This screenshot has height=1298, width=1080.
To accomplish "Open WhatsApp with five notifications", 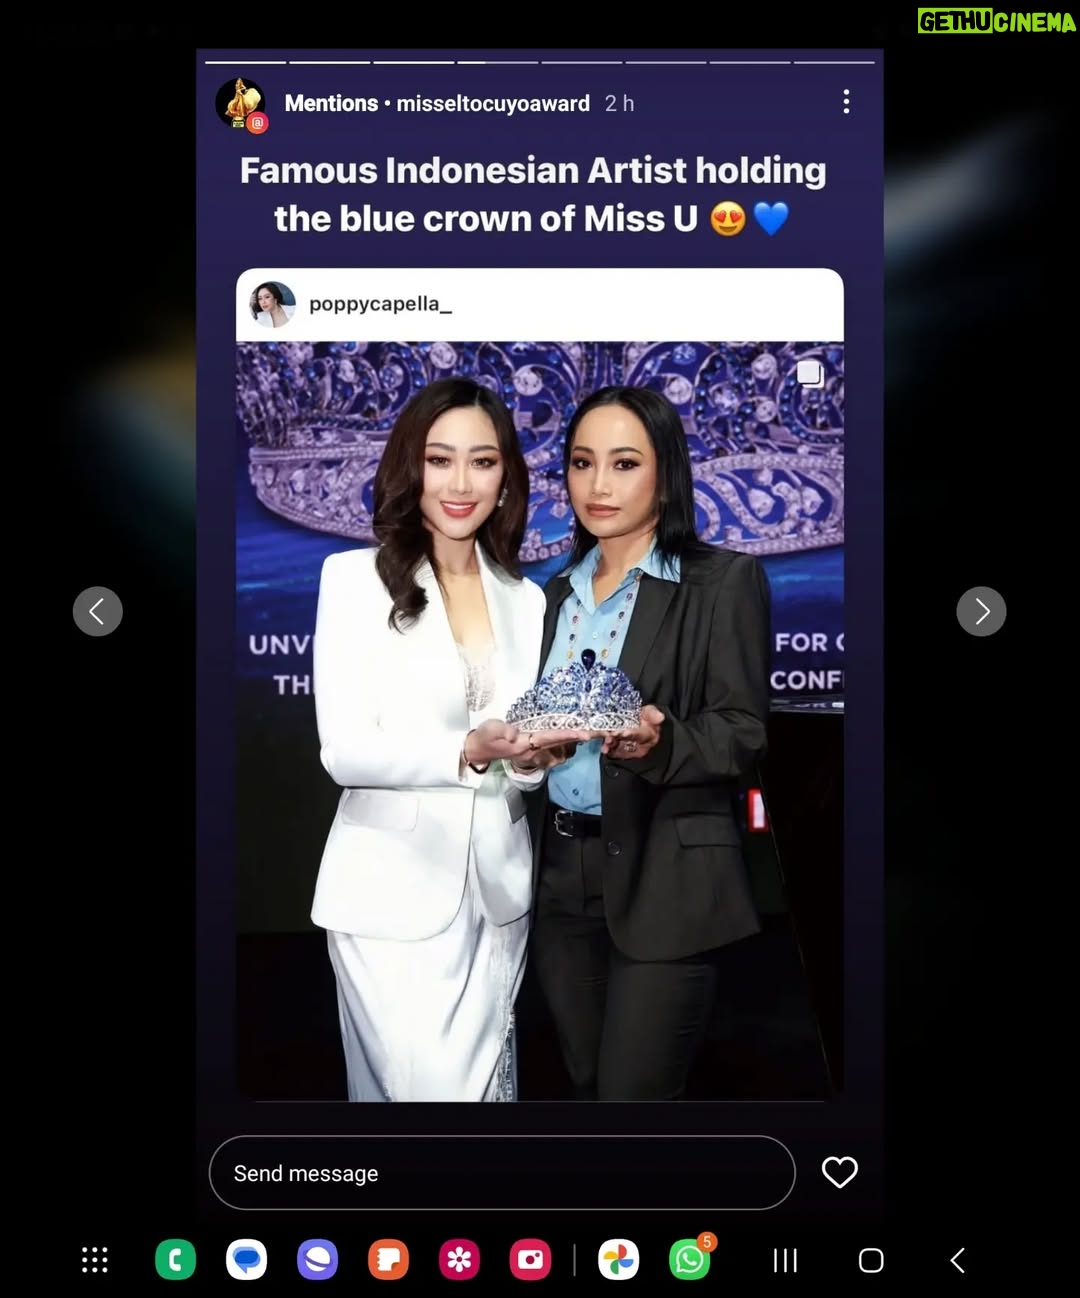I will point(690,1260).
